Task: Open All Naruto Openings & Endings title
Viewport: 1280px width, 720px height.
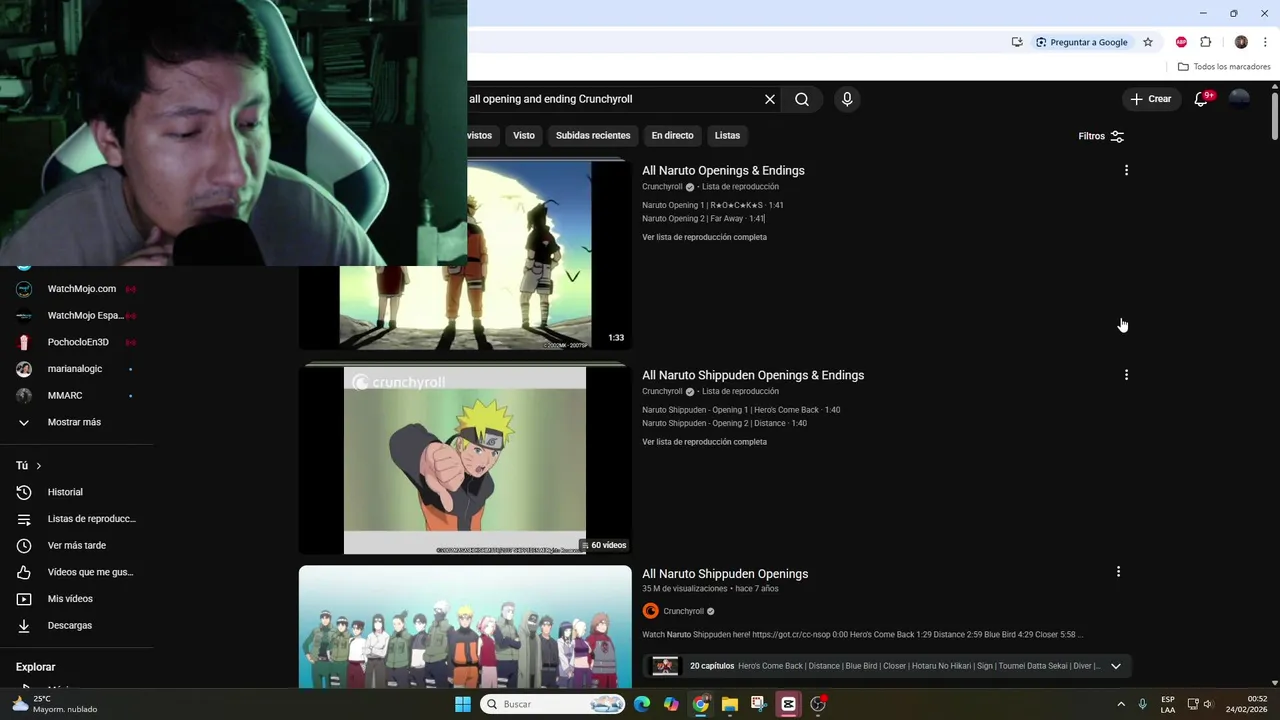Action: pos(723,170)
